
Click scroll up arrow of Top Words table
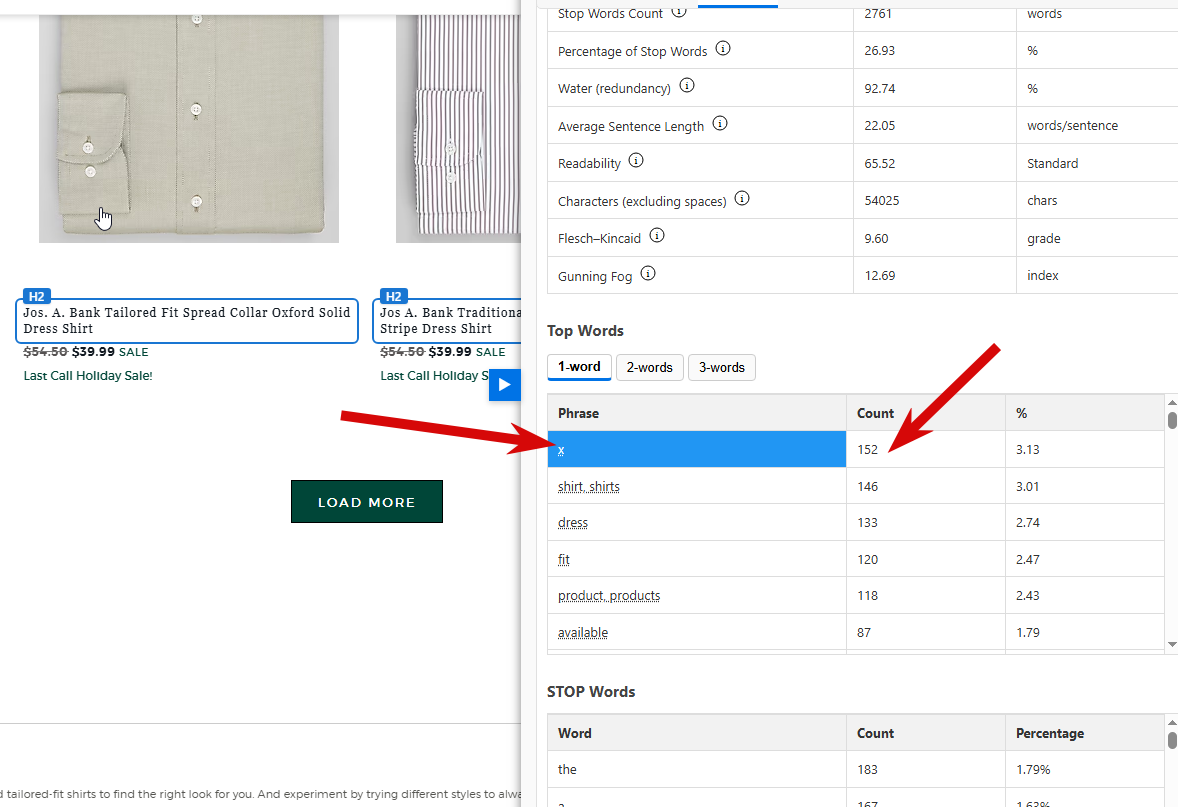click(1172, 403)
